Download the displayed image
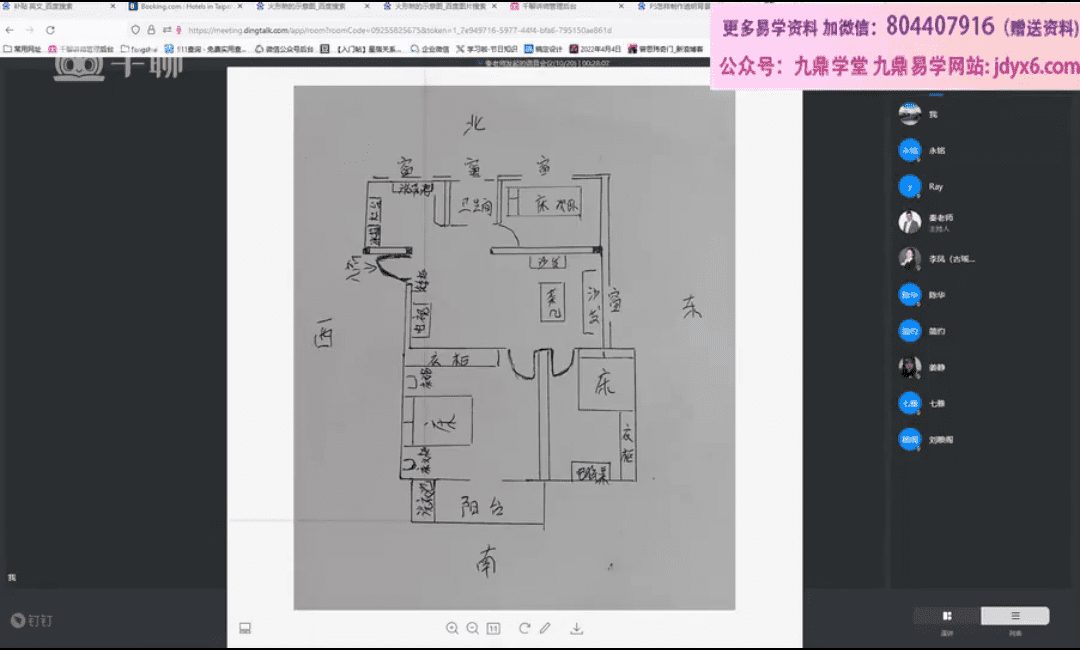Viewport: 1080px width, 650px height. click(x=576, y=628)
